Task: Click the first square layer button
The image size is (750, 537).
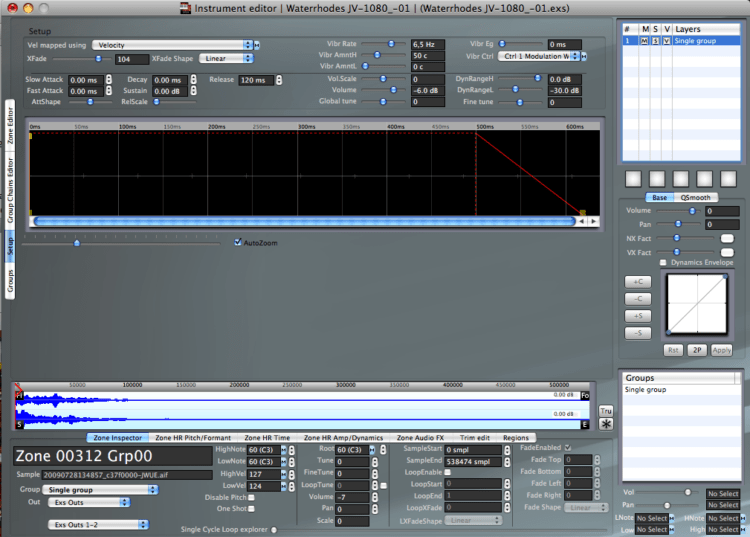Action: tap(633, 179)
